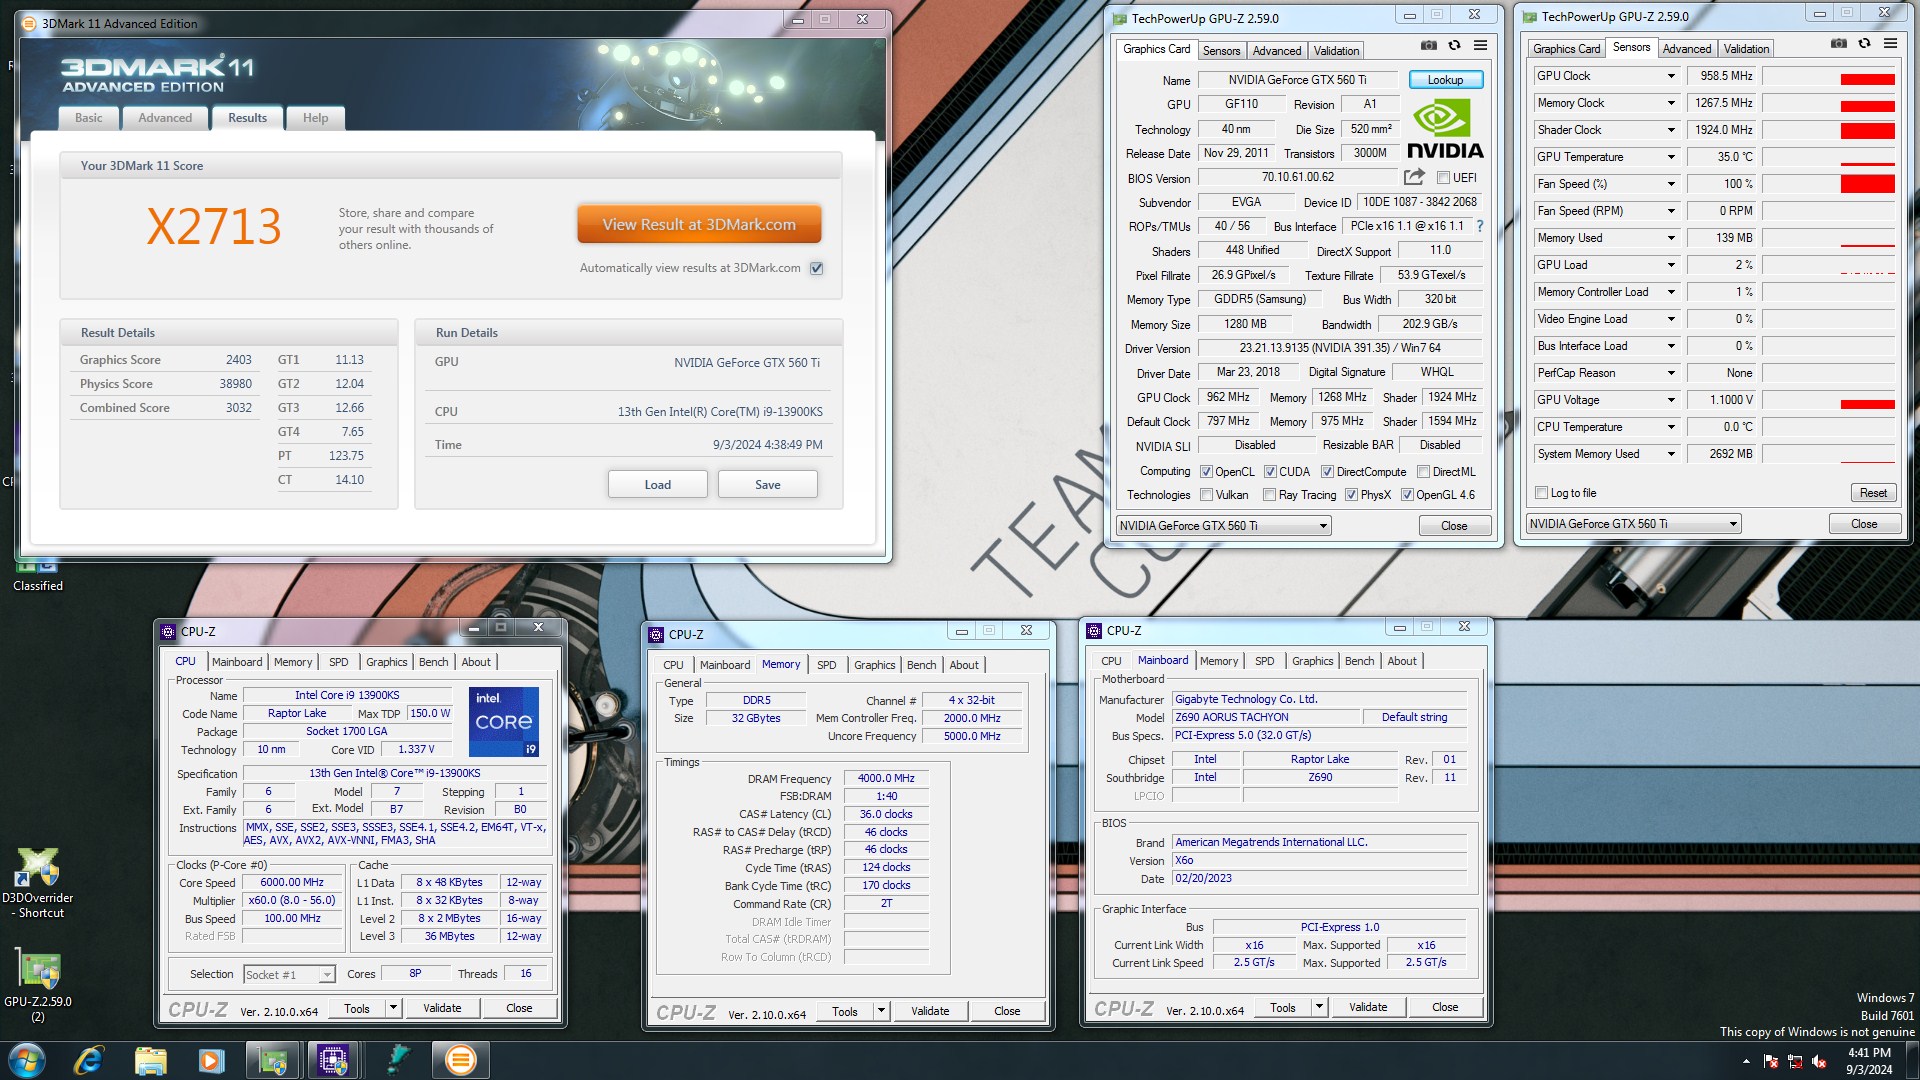Click the muted volume tray icon
The image size is (1920, 1080).
click(1819, 1061)
